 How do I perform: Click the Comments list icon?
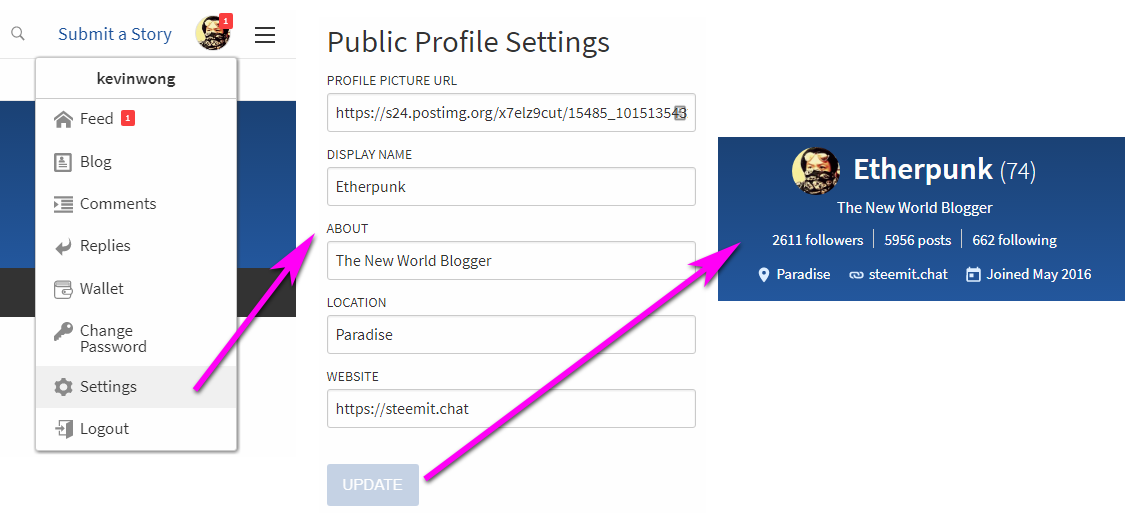click(x=63, y=204)
